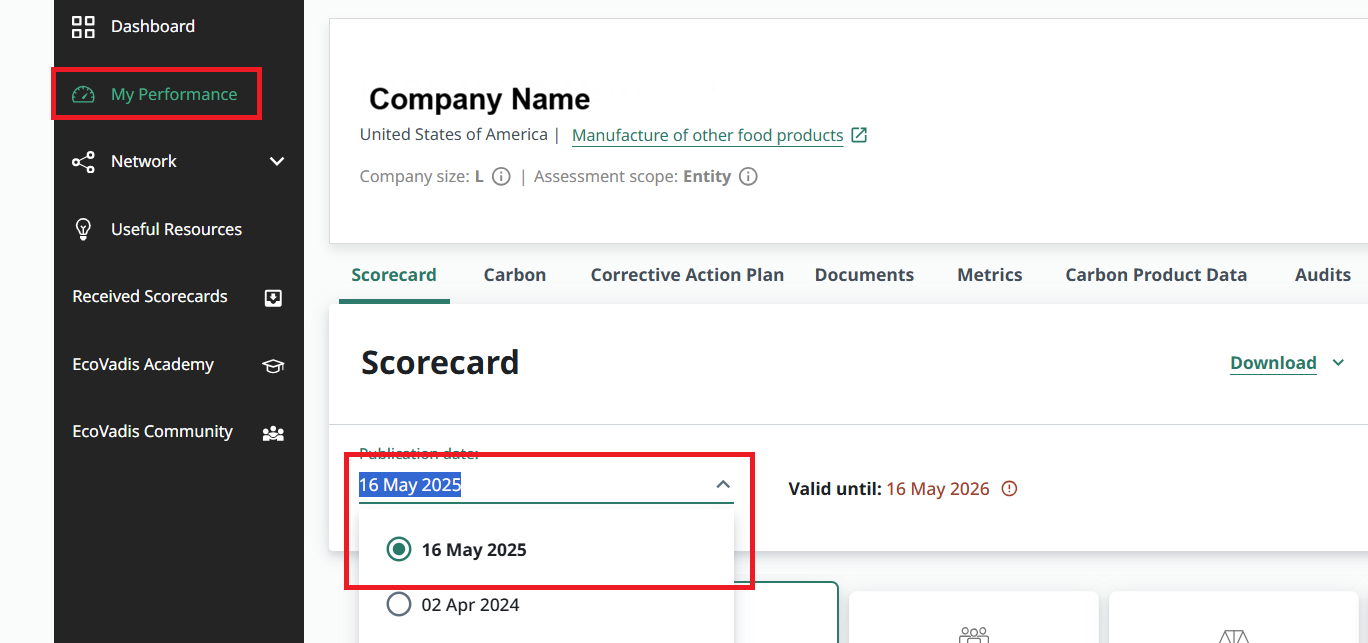This screenshot has width=1368, height=643.
Task: Click the EcoVadis Community people icon
Action: [273, 433]
